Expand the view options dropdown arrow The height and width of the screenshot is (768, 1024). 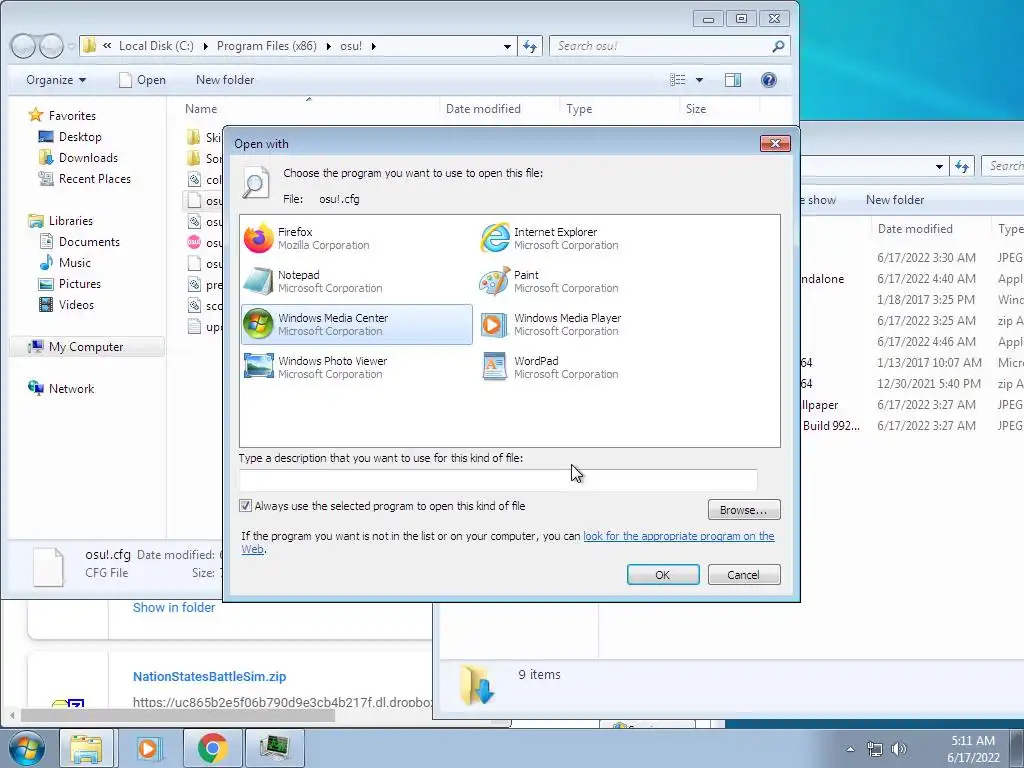699,80
